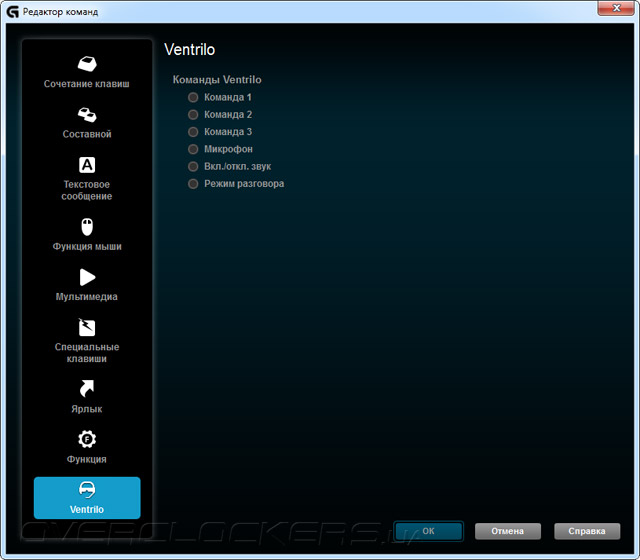Click the Вкл./откл. звук label text
640x560 pixels.
pyautogui.click(x=238, y=166)
